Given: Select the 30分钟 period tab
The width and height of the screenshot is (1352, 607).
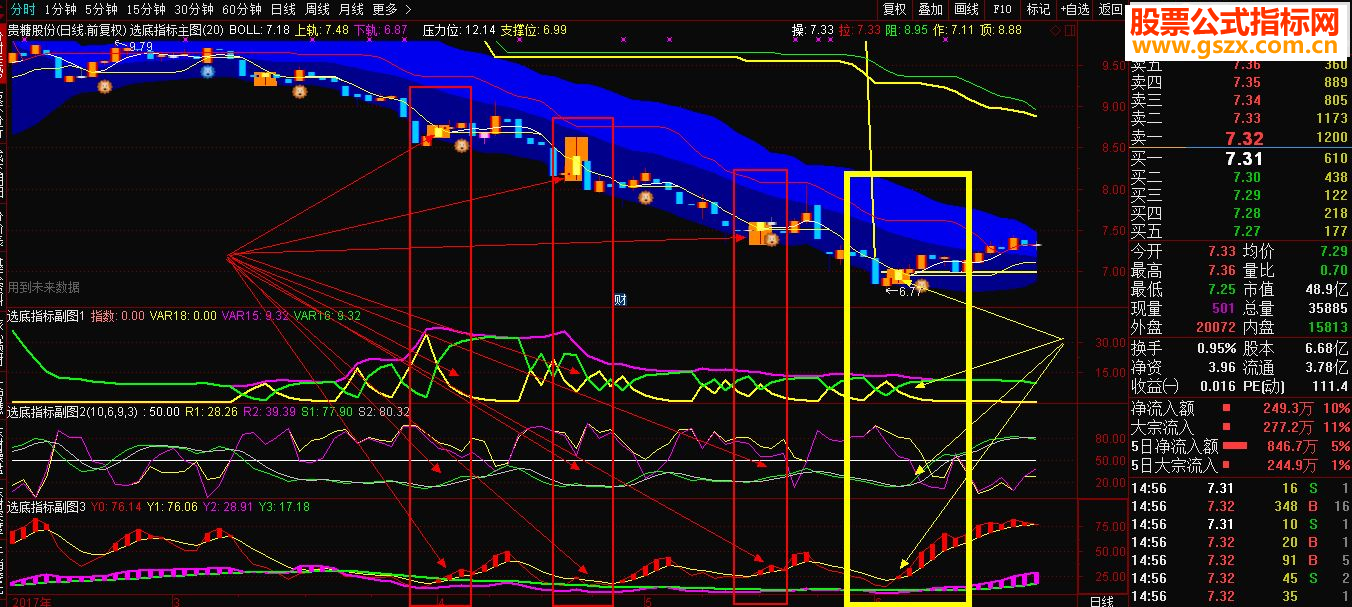Looking at the screenshot, I should point(194,9).
